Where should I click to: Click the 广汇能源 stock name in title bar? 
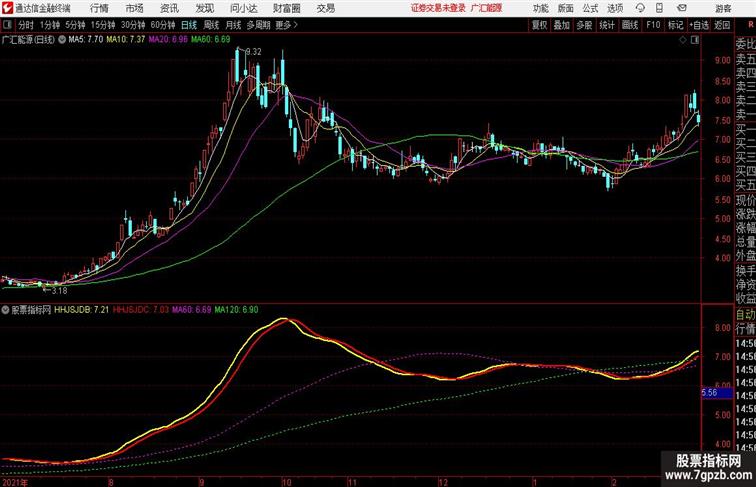click(x=486, y=8)
